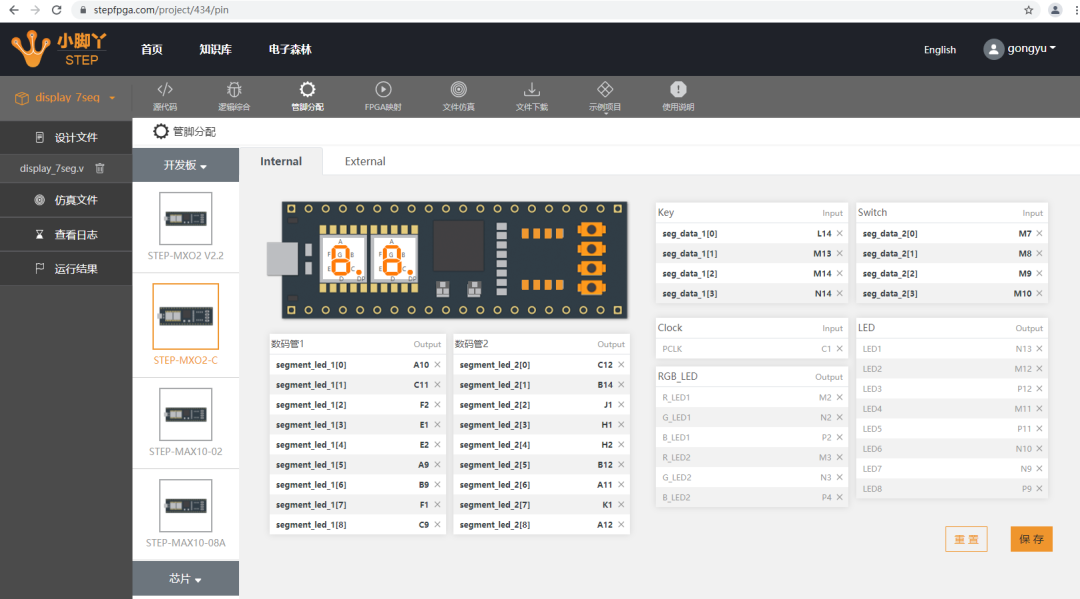Click the logic synthesis chip icon

234,90
